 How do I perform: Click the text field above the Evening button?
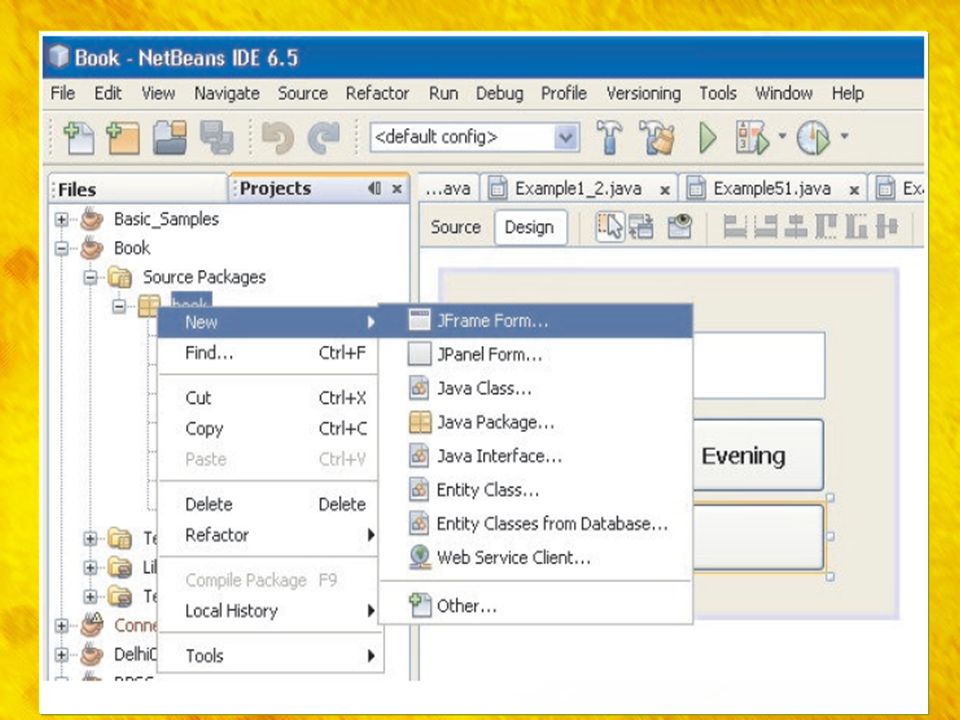point(759,366)
